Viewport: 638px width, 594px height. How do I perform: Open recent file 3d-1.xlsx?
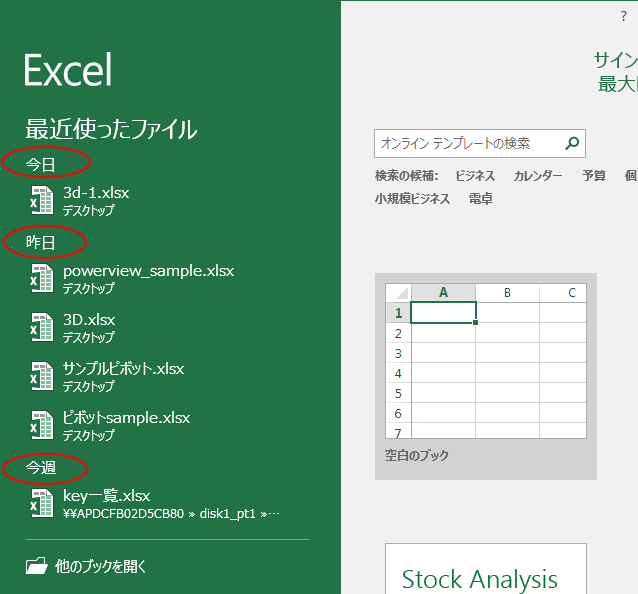point(96,193)
